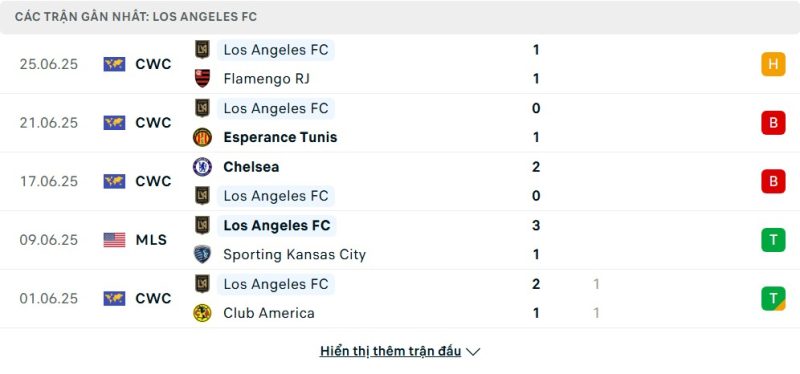The height and width of the screenshot is (374, 800).
Task: Open the Chelsea team name link
Action: tap(251, 167)
